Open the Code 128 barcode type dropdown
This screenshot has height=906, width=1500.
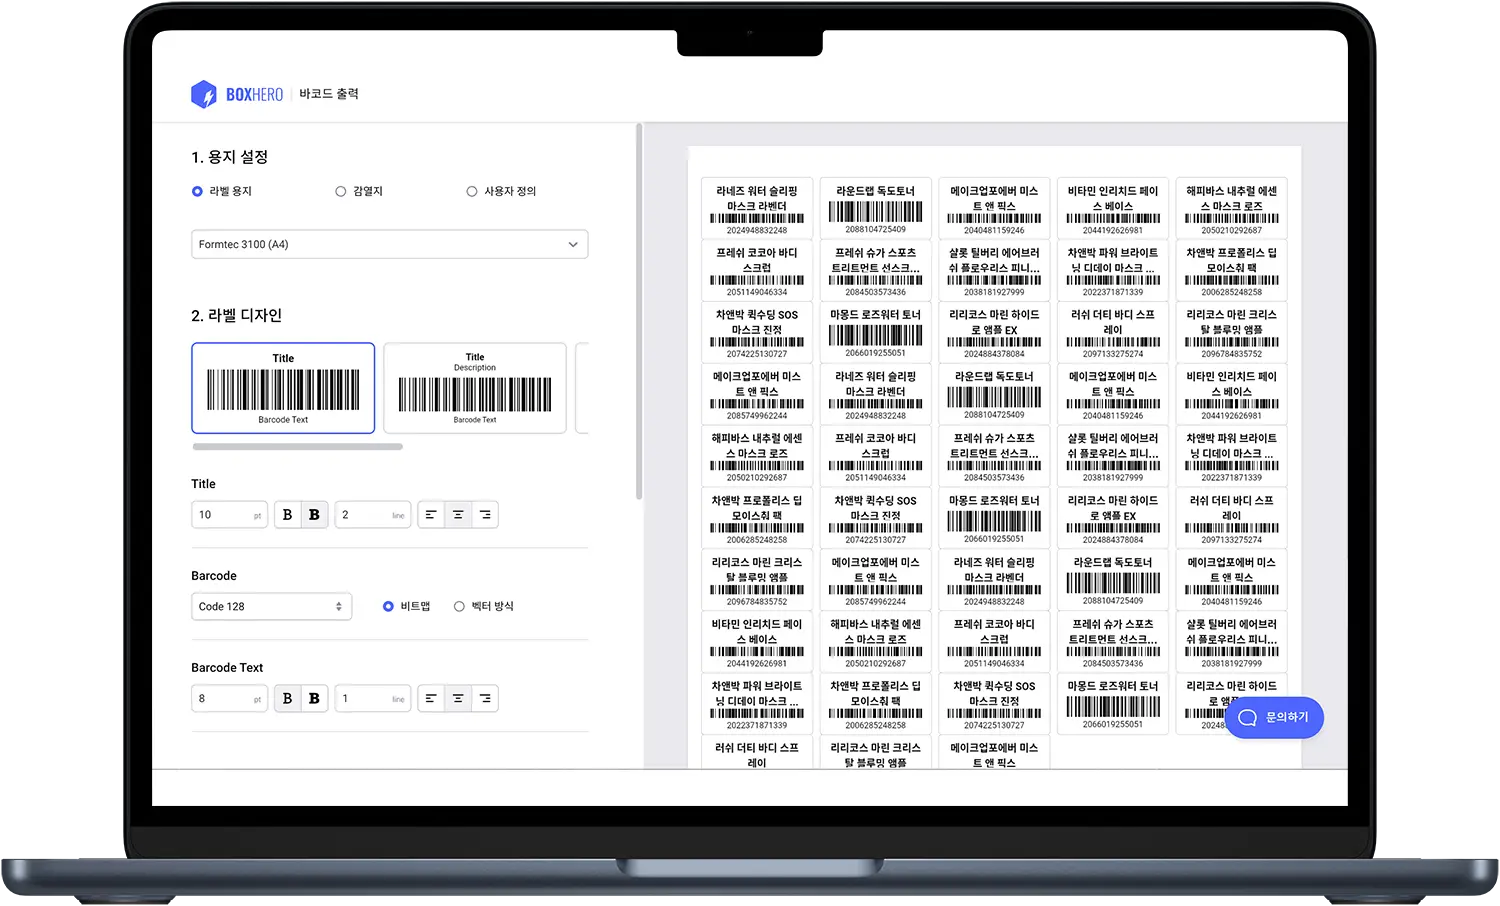271,606
